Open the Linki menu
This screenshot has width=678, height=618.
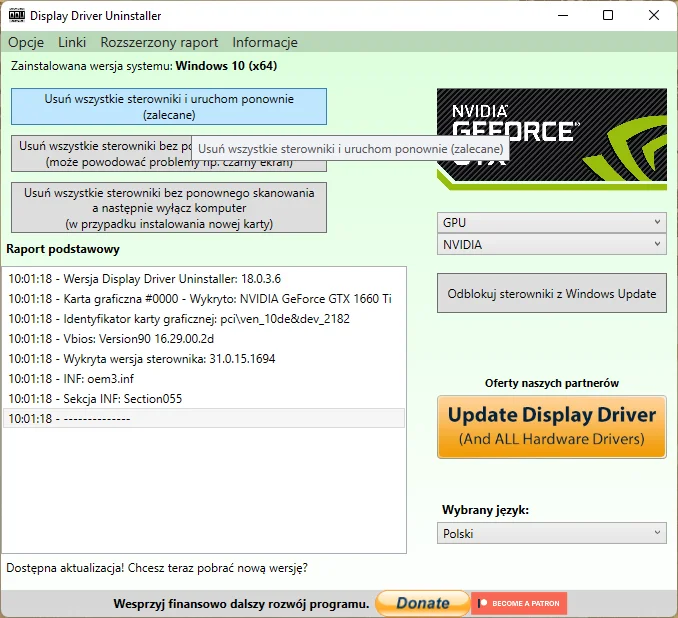click(72, 42)
